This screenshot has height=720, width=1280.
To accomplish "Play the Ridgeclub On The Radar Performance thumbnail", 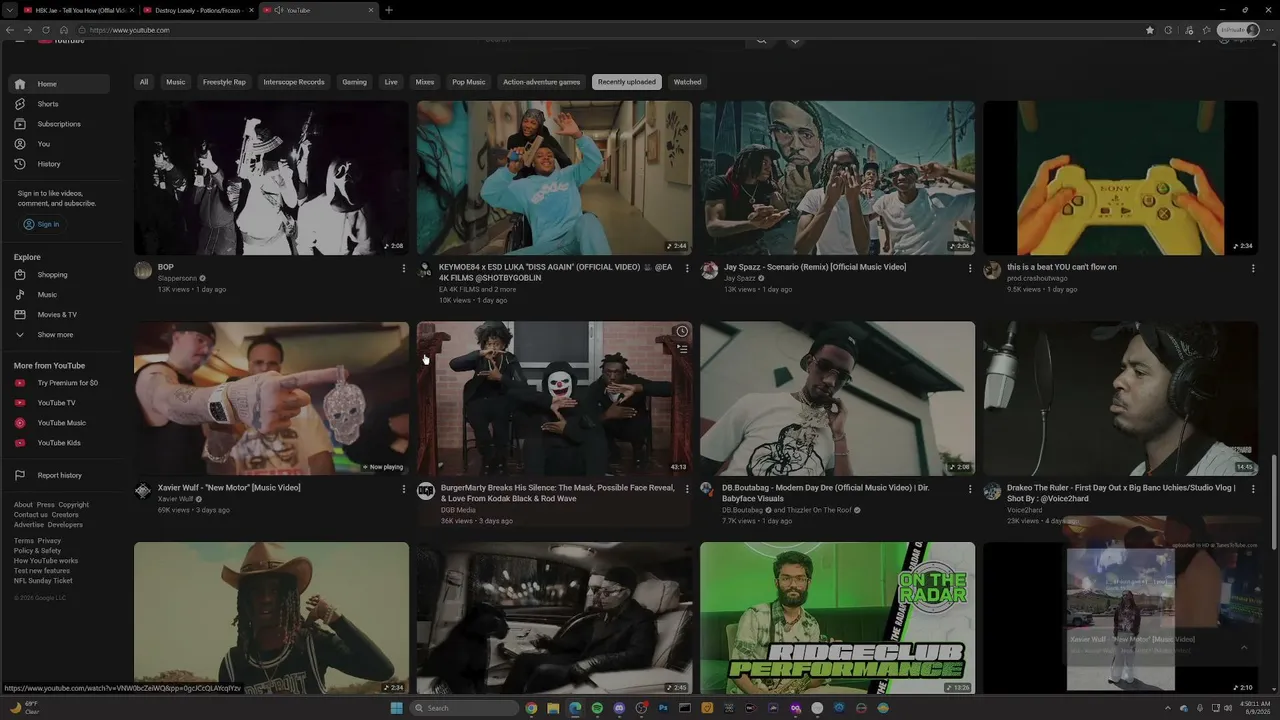I will [x=837, y=618].
